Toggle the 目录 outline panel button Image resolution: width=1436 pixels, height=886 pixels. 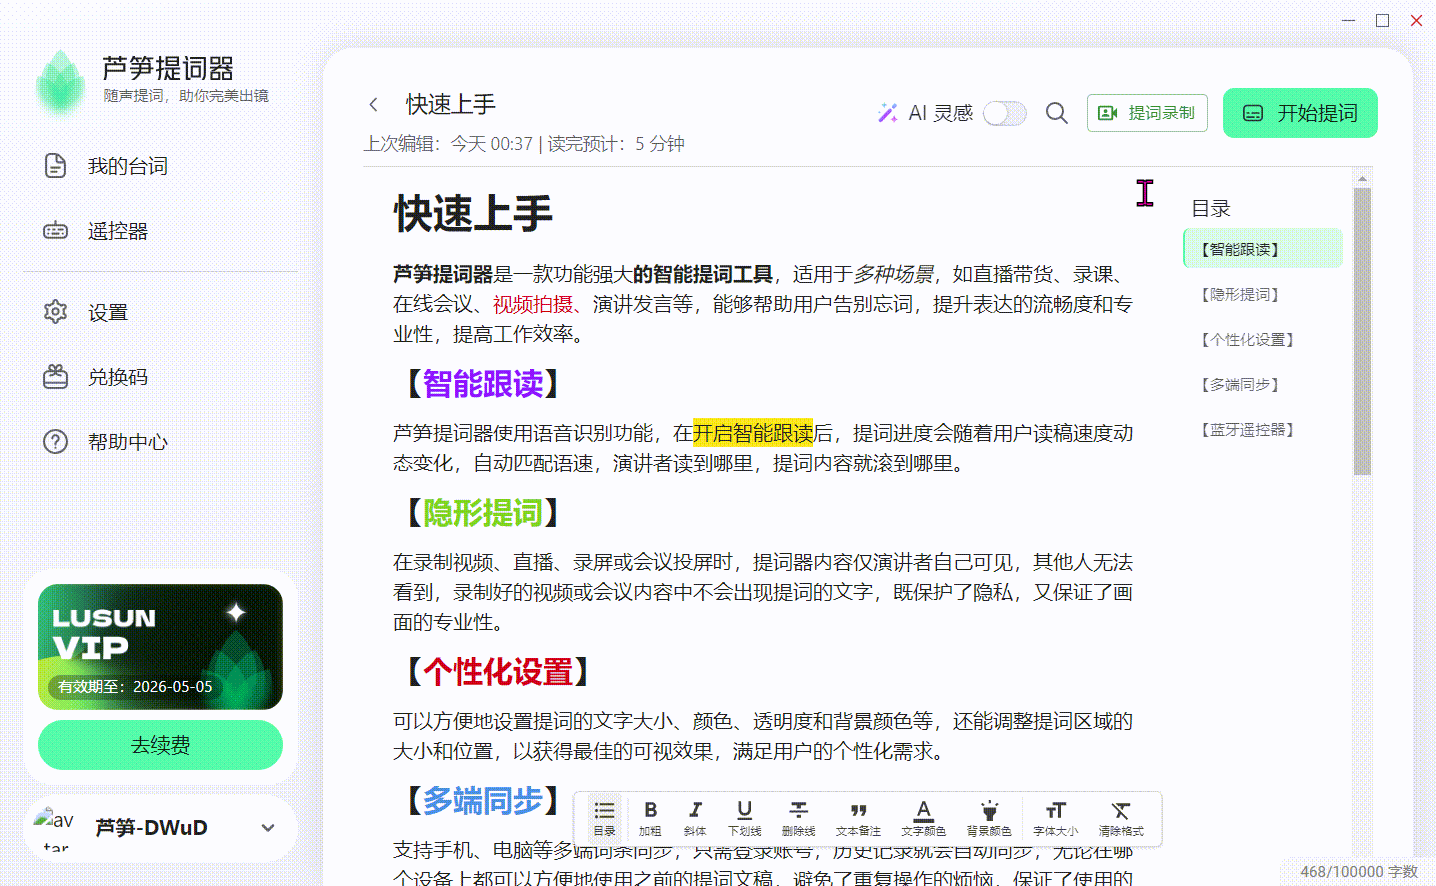pos(604,817)
